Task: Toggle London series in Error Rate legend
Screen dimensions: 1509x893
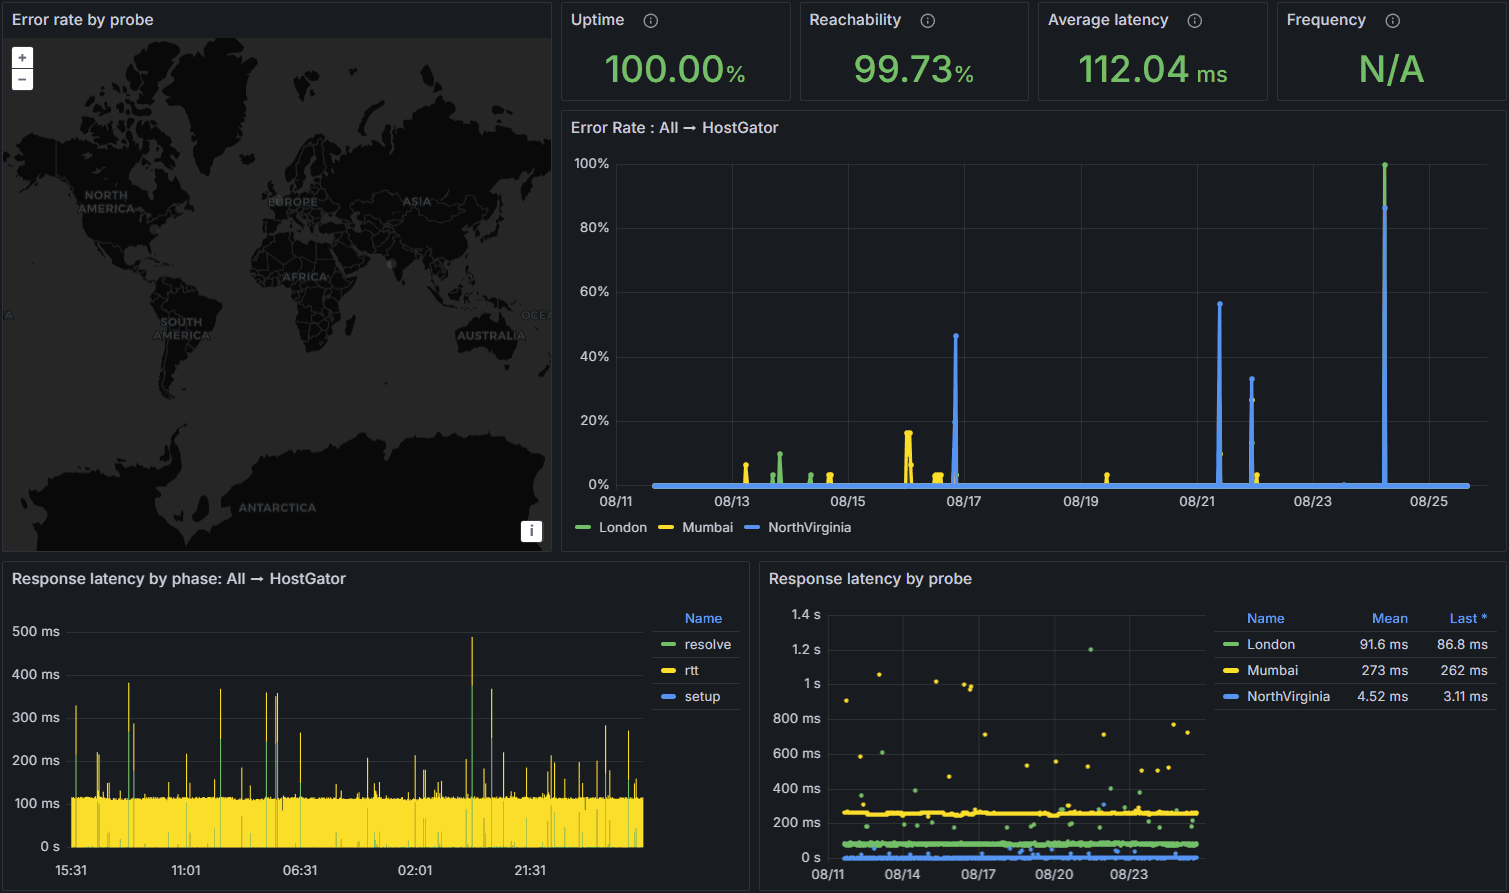Action: 622,528
